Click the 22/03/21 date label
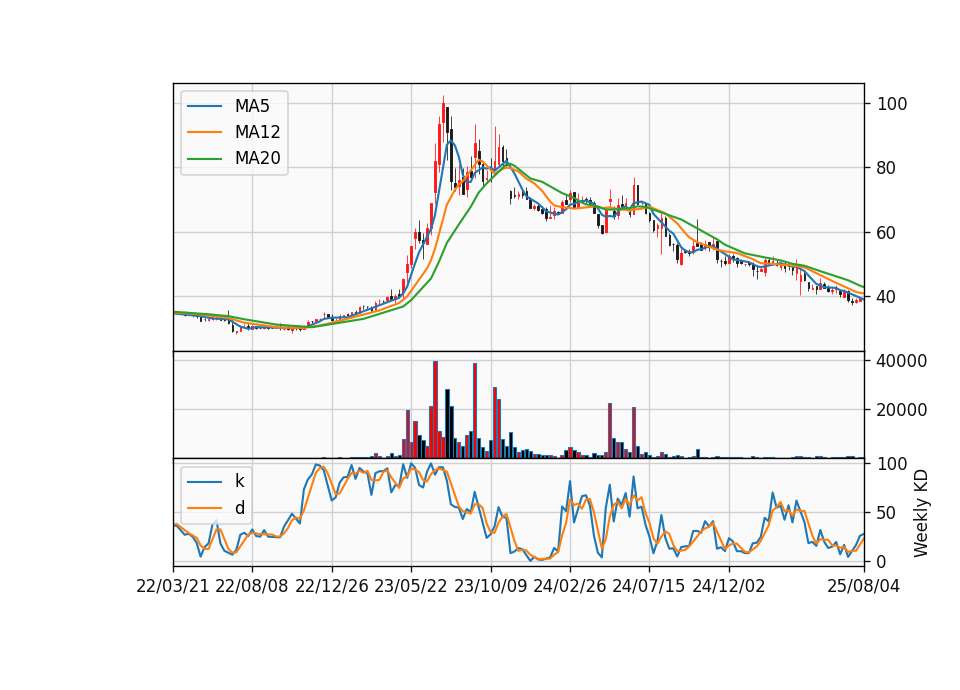This screenshot has width=960, height=690. [x=173, y=586]
